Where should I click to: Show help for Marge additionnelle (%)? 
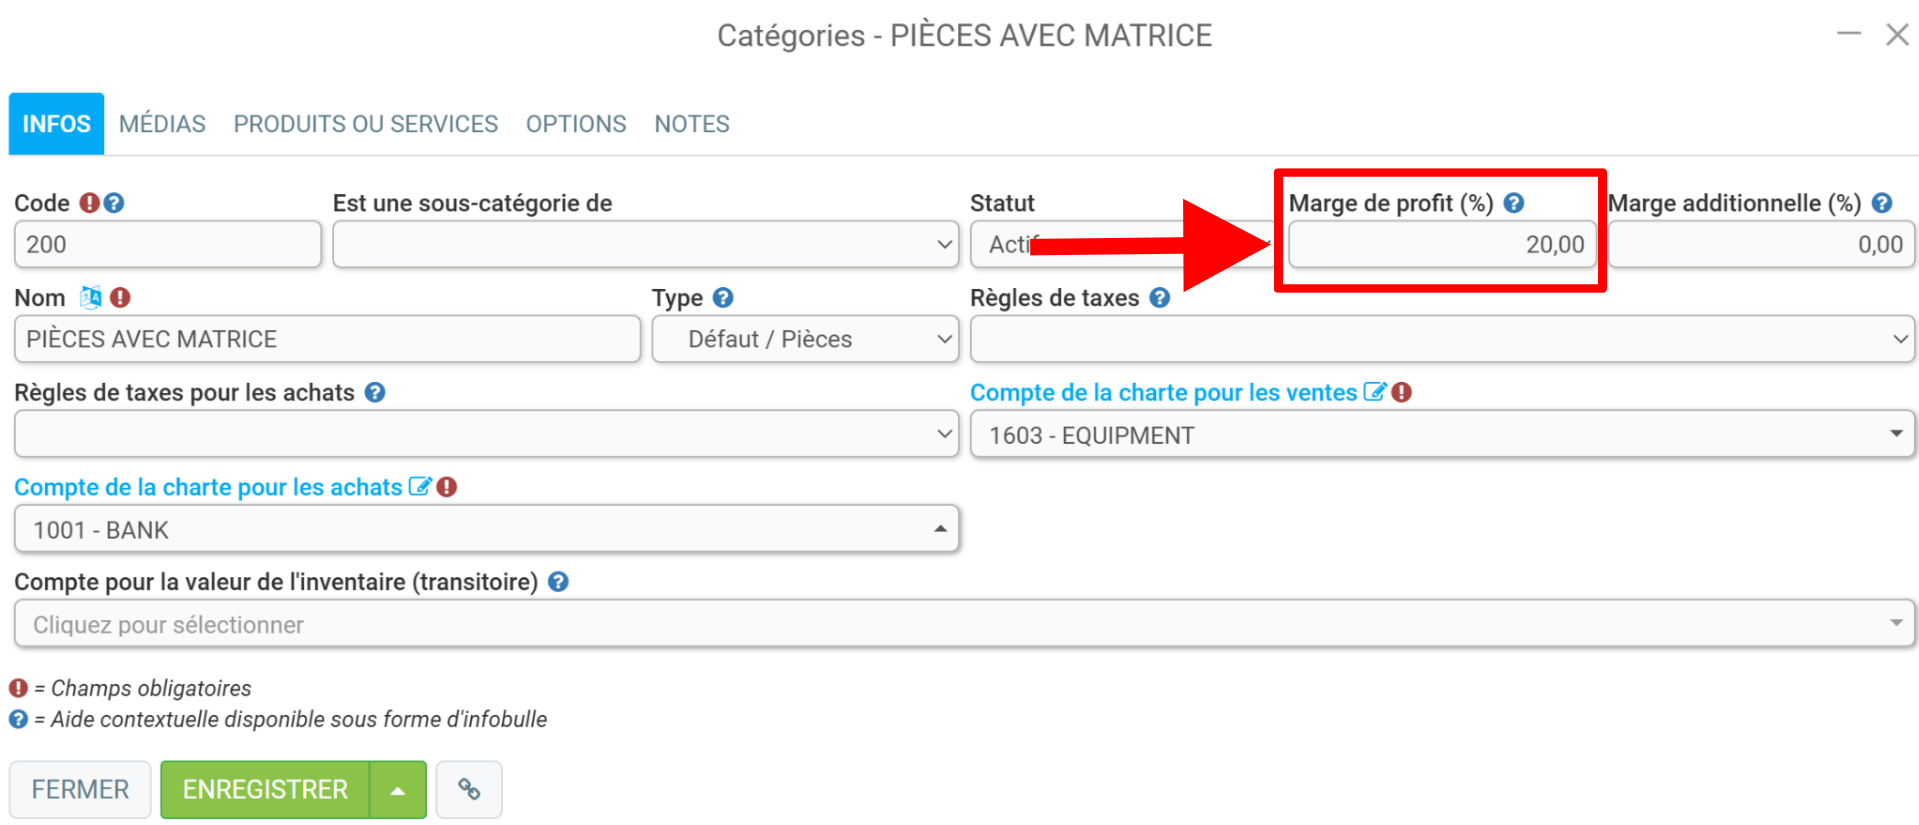pos(1882,203)
